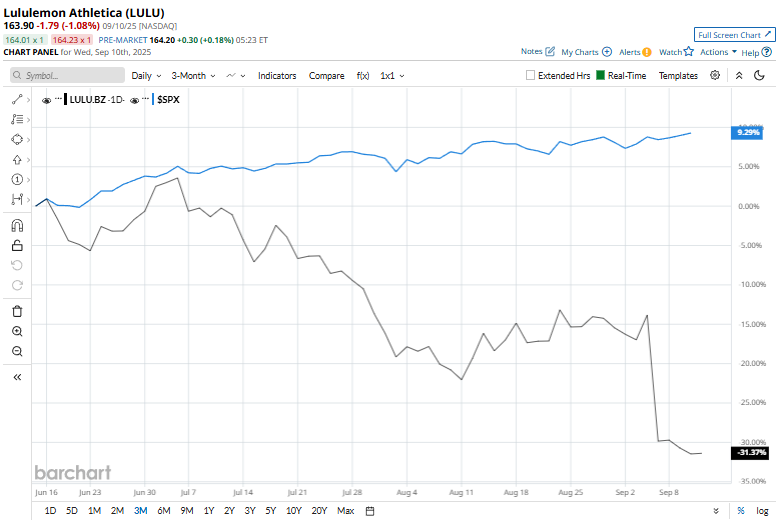This screenshot has height=528, width=782.
Task: Click the redo arrow icon
Action: point(17,285)
